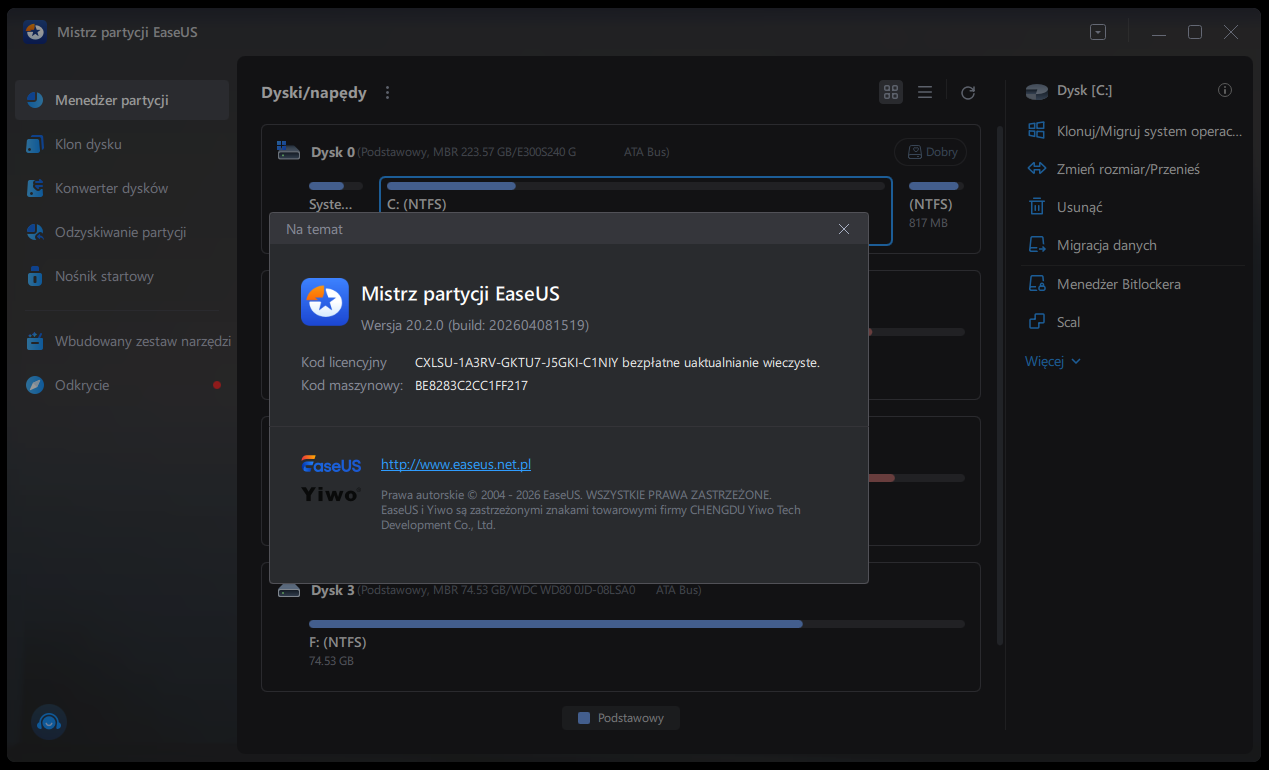
Task: Open Dyski/napędy more options menu
Action: [x=388, y=93]
